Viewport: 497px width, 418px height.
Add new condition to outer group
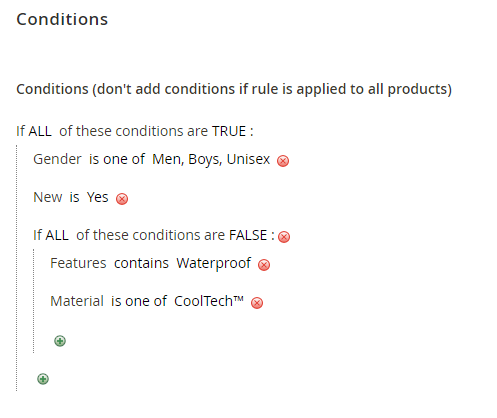coord(43,379)
